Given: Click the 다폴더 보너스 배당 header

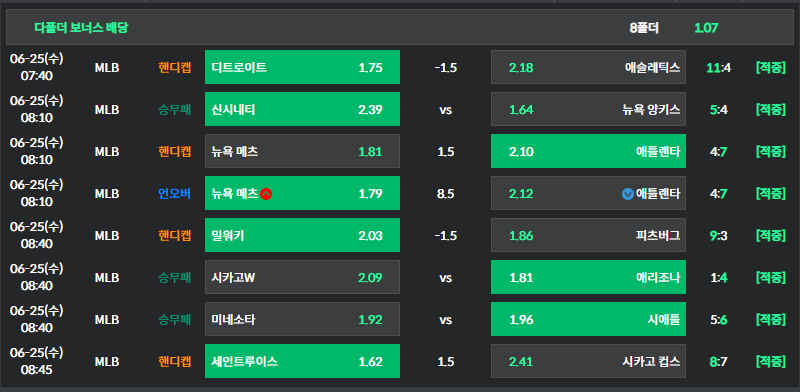Looking at the screenshot, I should click(x=81, y=28).
